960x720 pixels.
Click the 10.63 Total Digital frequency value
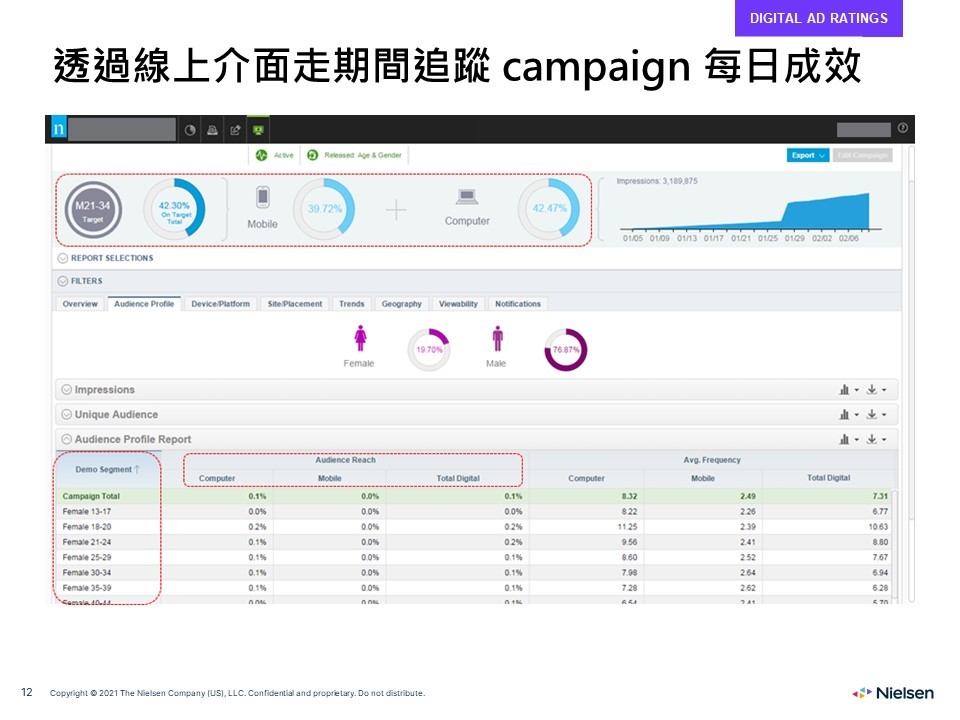[x=878, y=527]
